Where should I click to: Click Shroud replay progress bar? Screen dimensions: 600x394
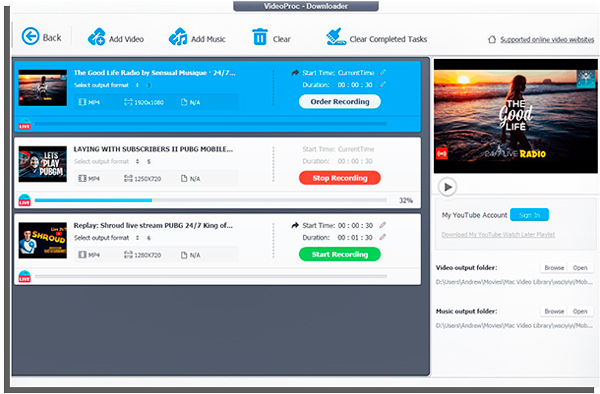click(211, 276)
